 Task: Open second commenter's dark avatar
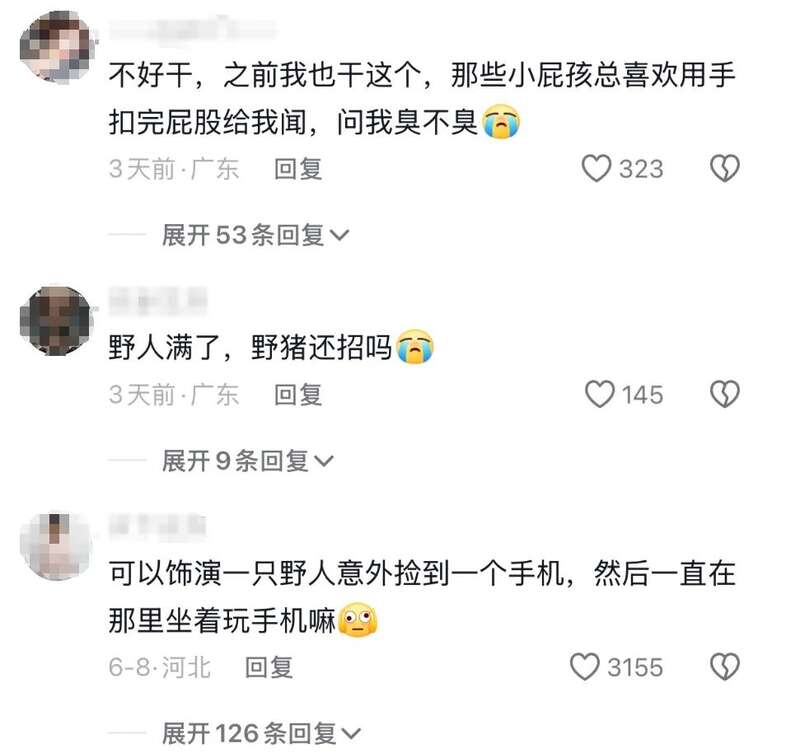(56, 320)
